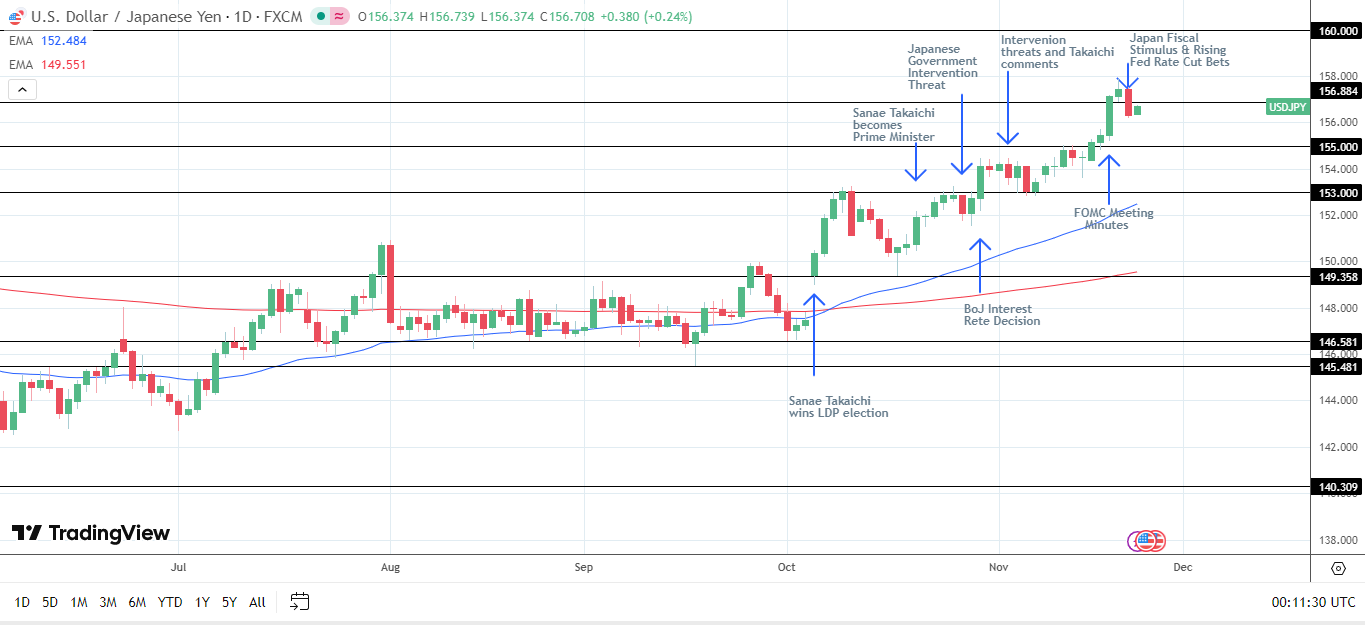Image resolution: width=1365 pixels, height=625 pixels.
Task: Open the USDJPY label on the price scale
Action: (x=1286, y=107)
